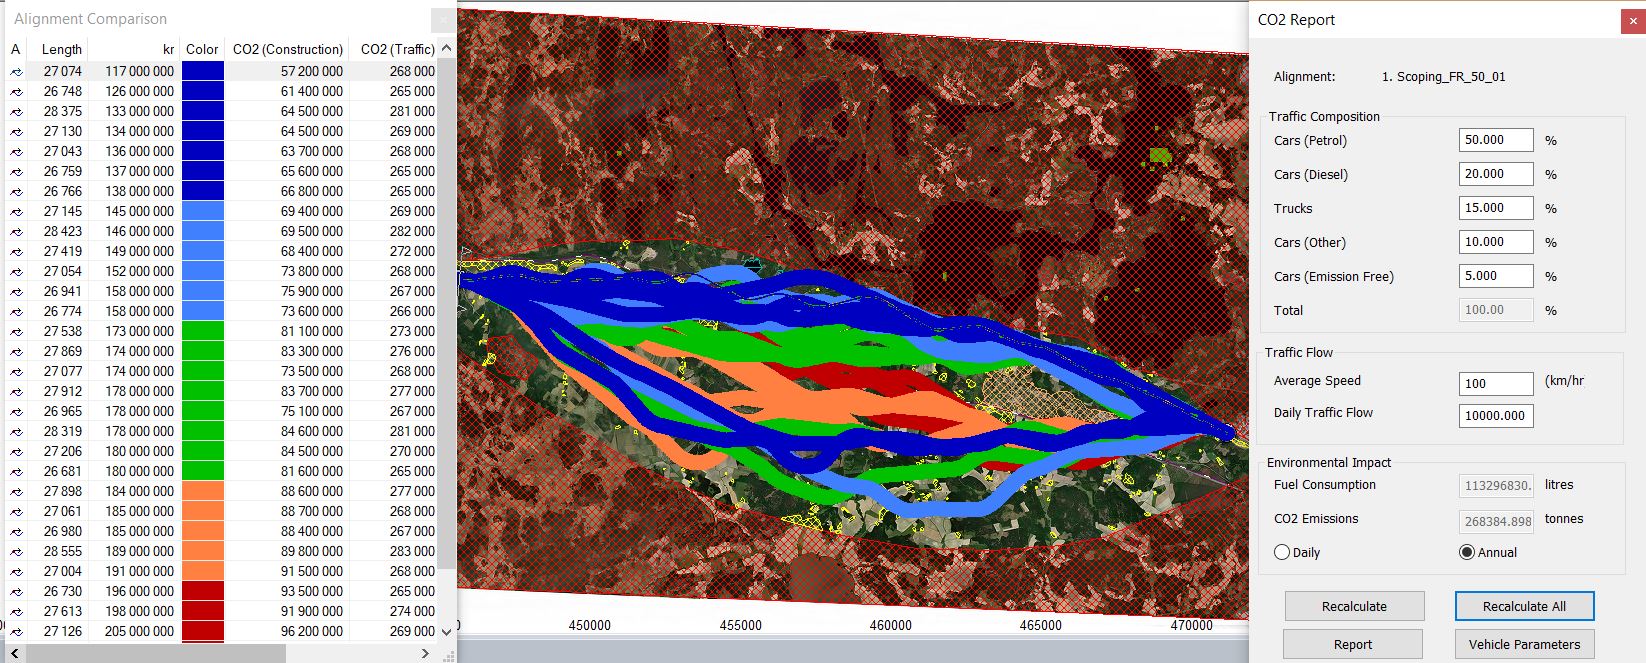Click the A column header
Image resolution: width=1646 pixels, height=663 pixels.
(x=15, y=49)
